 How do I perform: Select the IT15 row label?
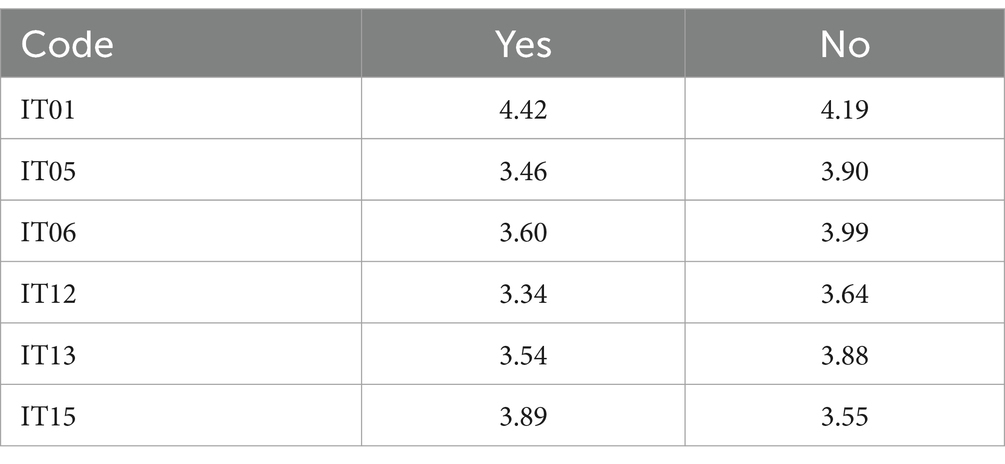click(48, 417)
